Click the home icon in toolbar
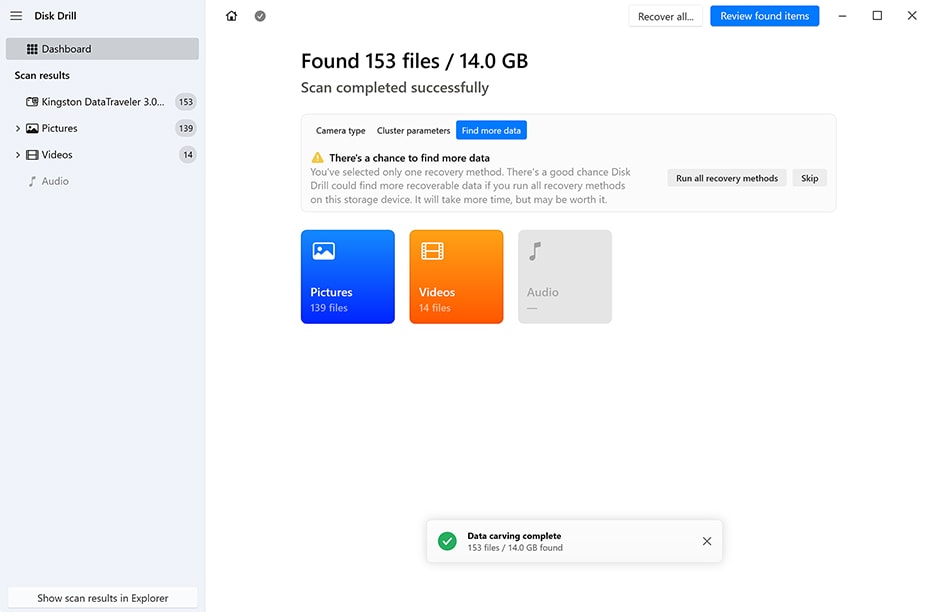This screenshot has width=928, height=612. [x=232, y=16]
